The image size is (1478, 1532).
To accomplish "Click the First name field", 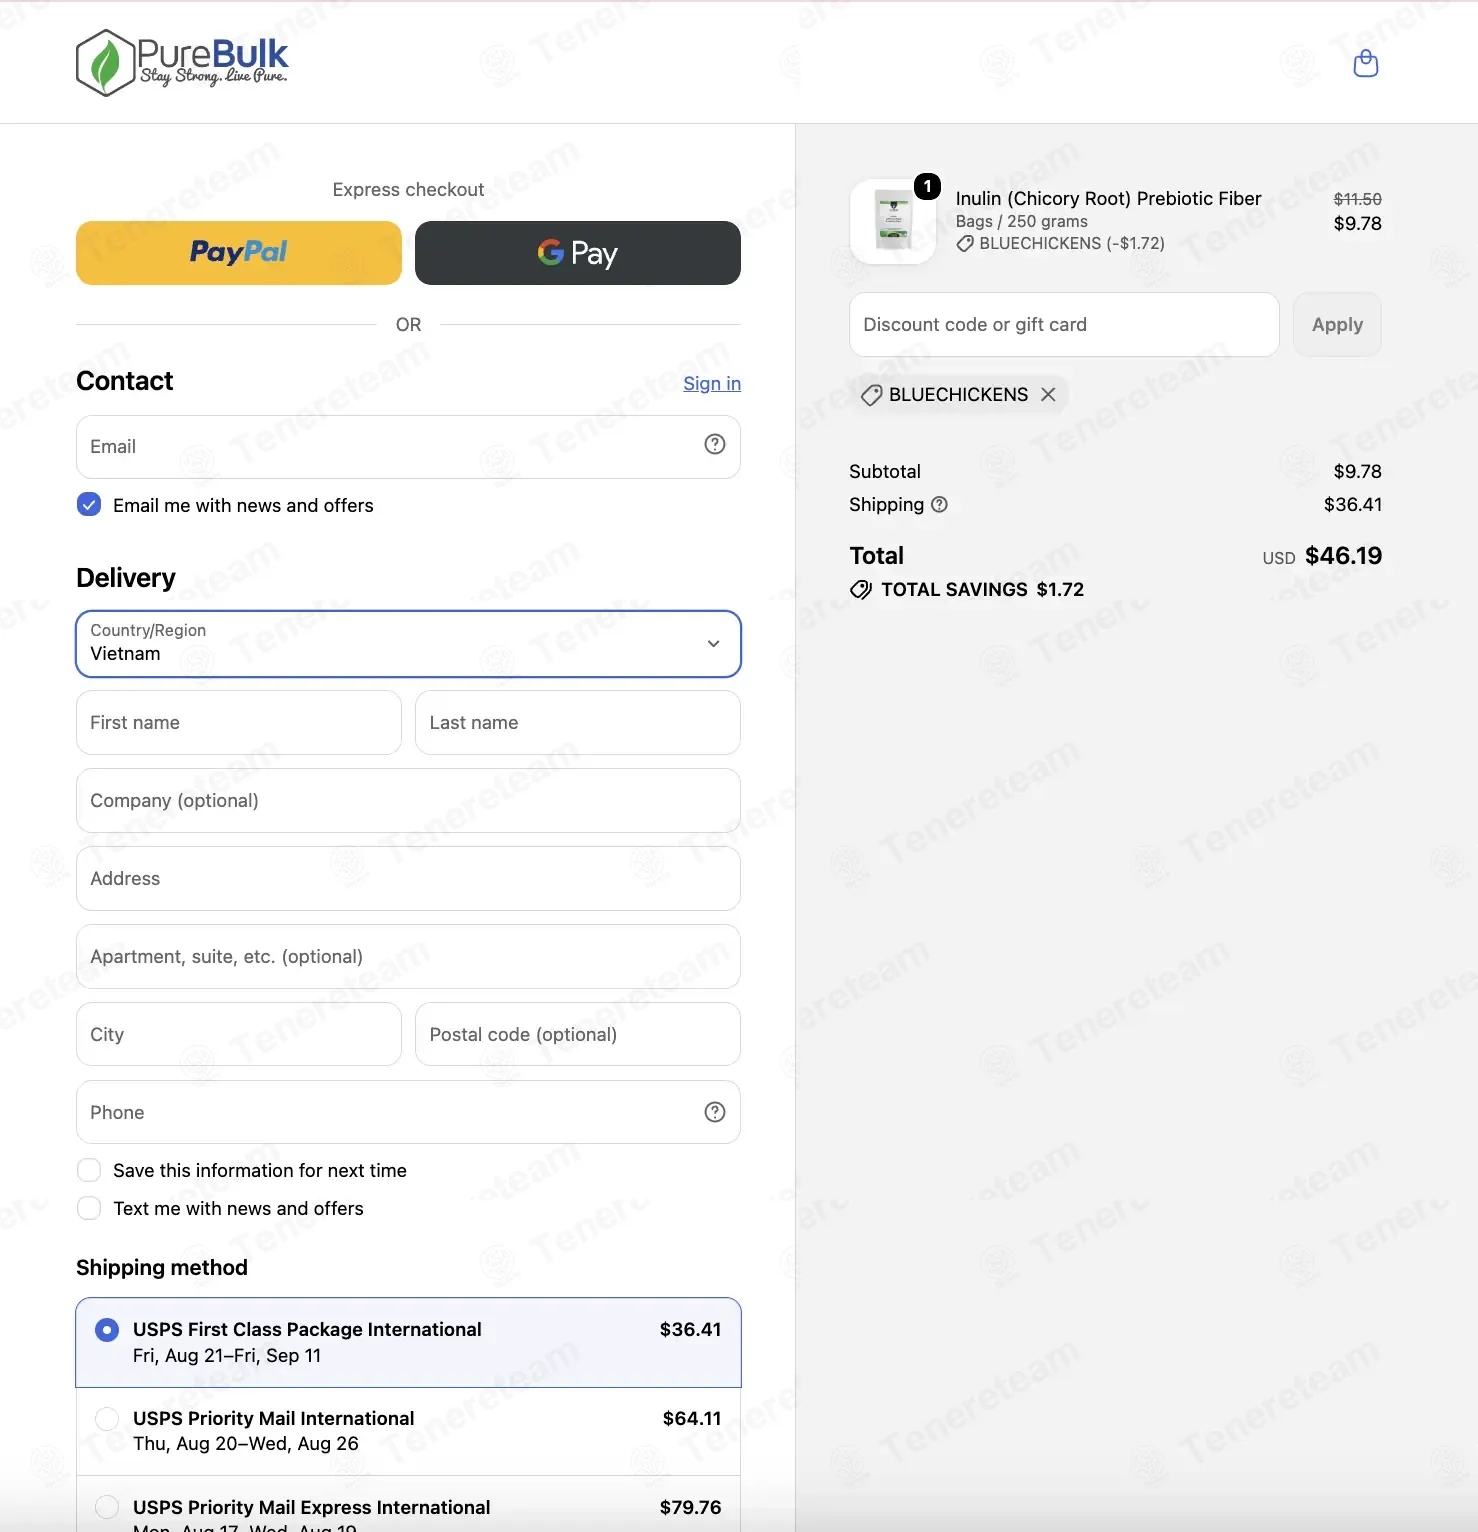I will pos(239,723).
